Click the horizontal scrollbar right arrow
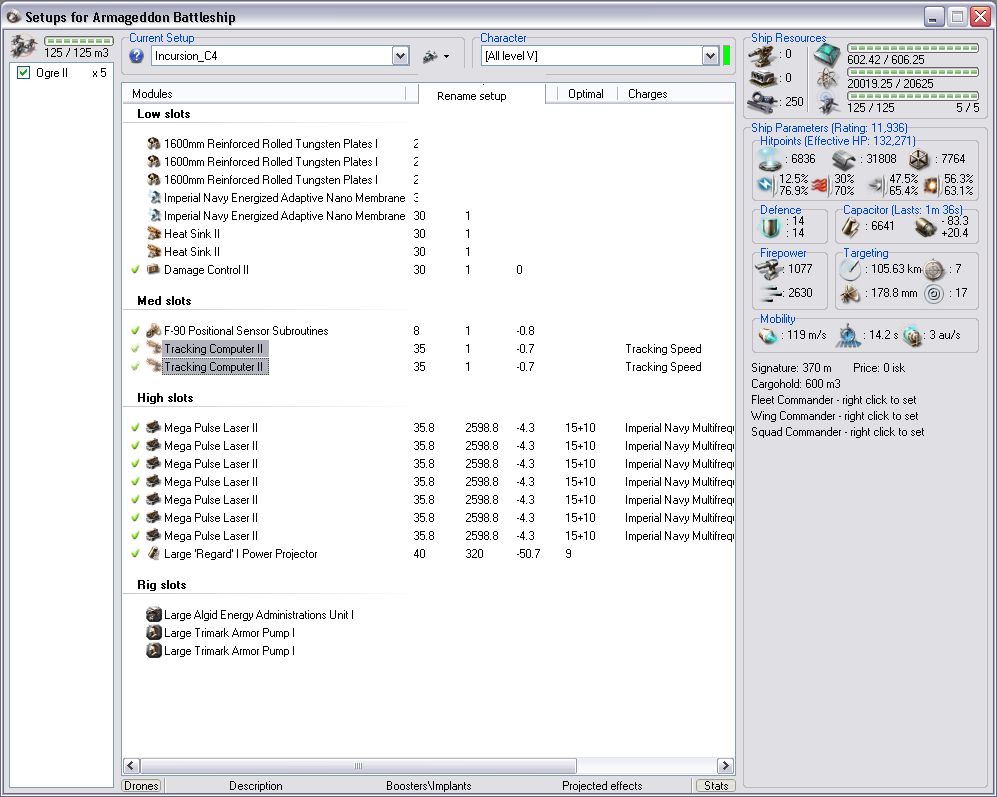 coord(725,766)
